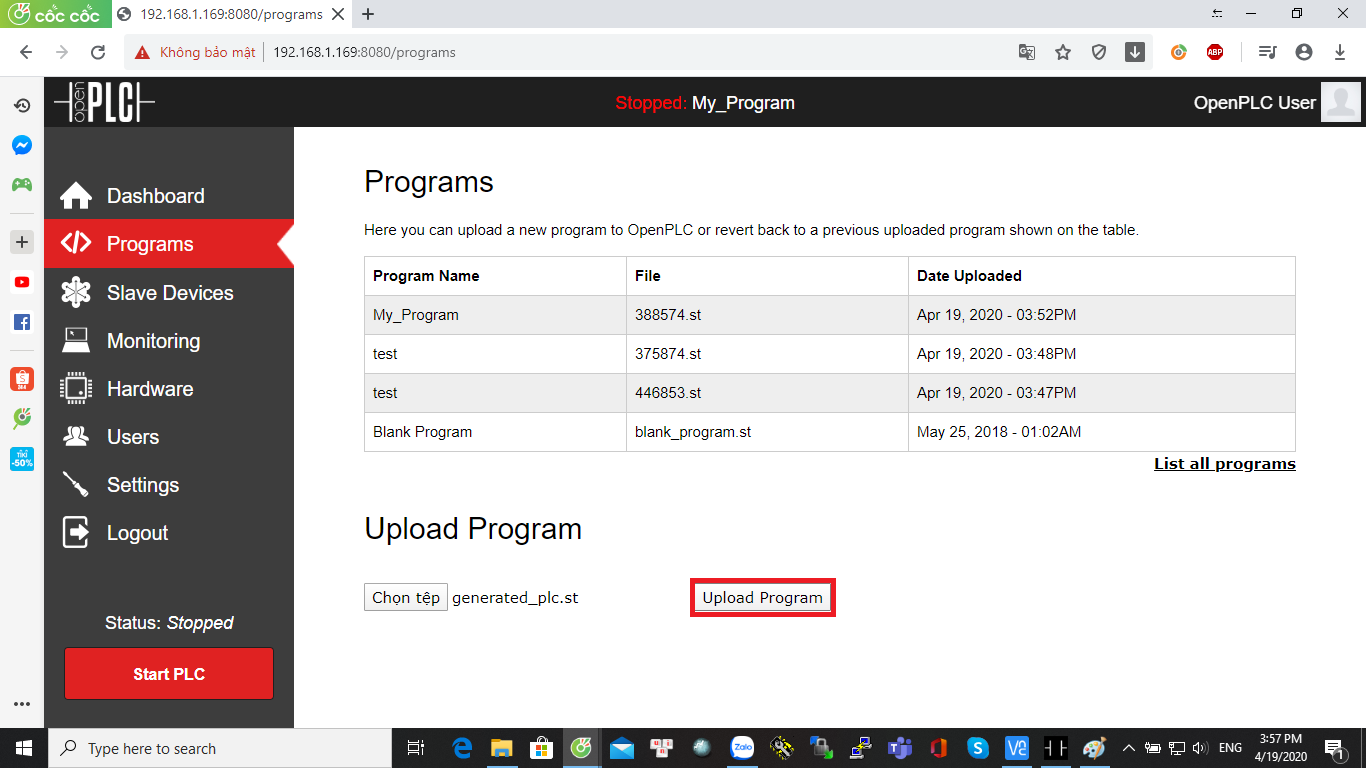
Task: Open the Dashboard page from sidebar
Action: (x=155, y=196)
